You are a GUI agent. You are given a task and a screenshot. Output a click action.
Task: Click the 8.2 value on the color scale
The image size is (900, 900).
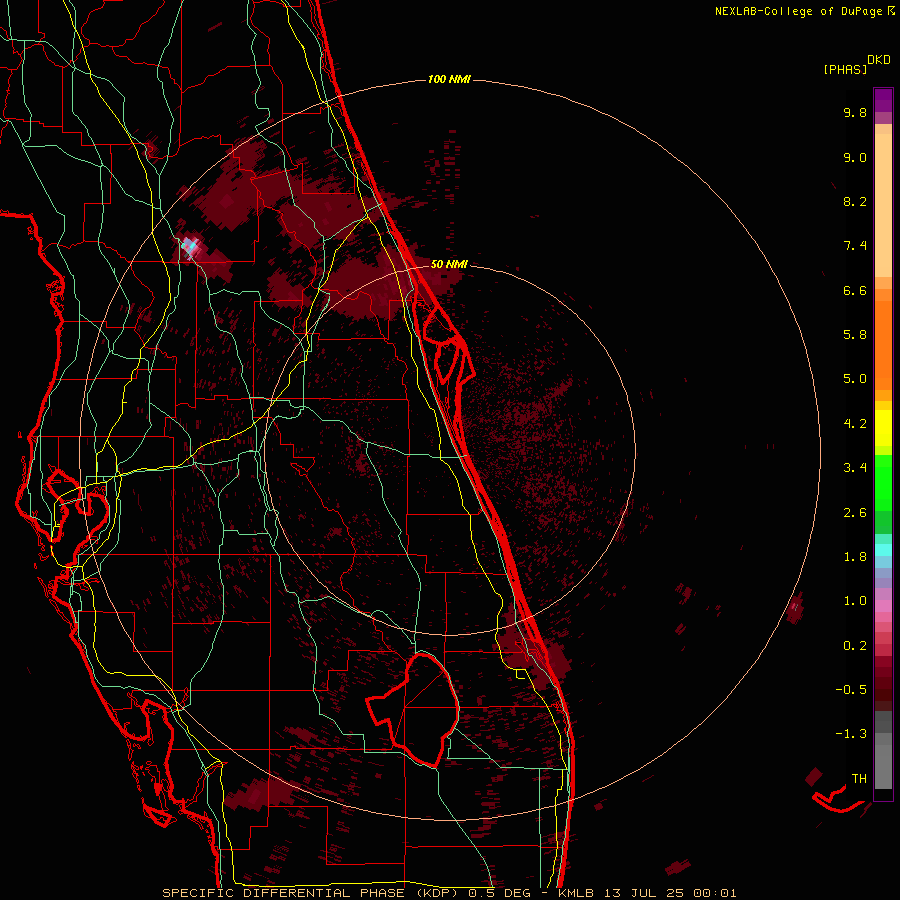855,201
